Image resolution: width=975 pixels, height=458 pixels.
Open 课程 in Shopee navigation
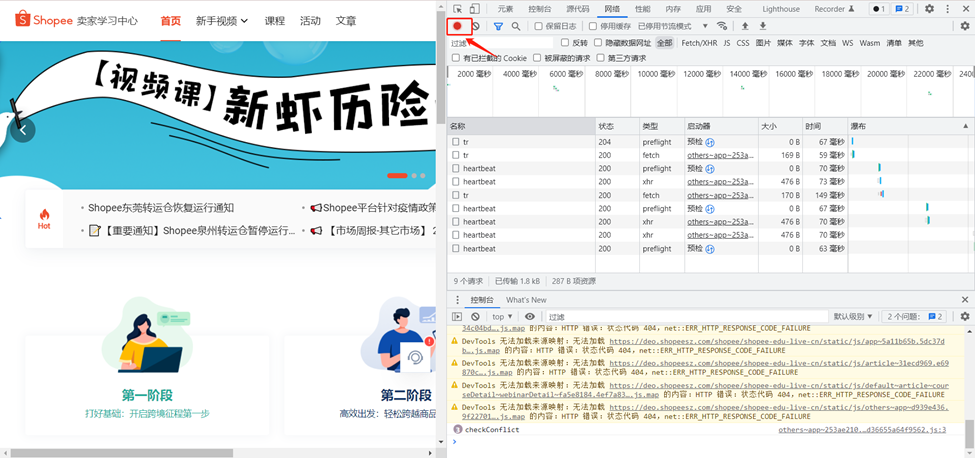point(274,21)
